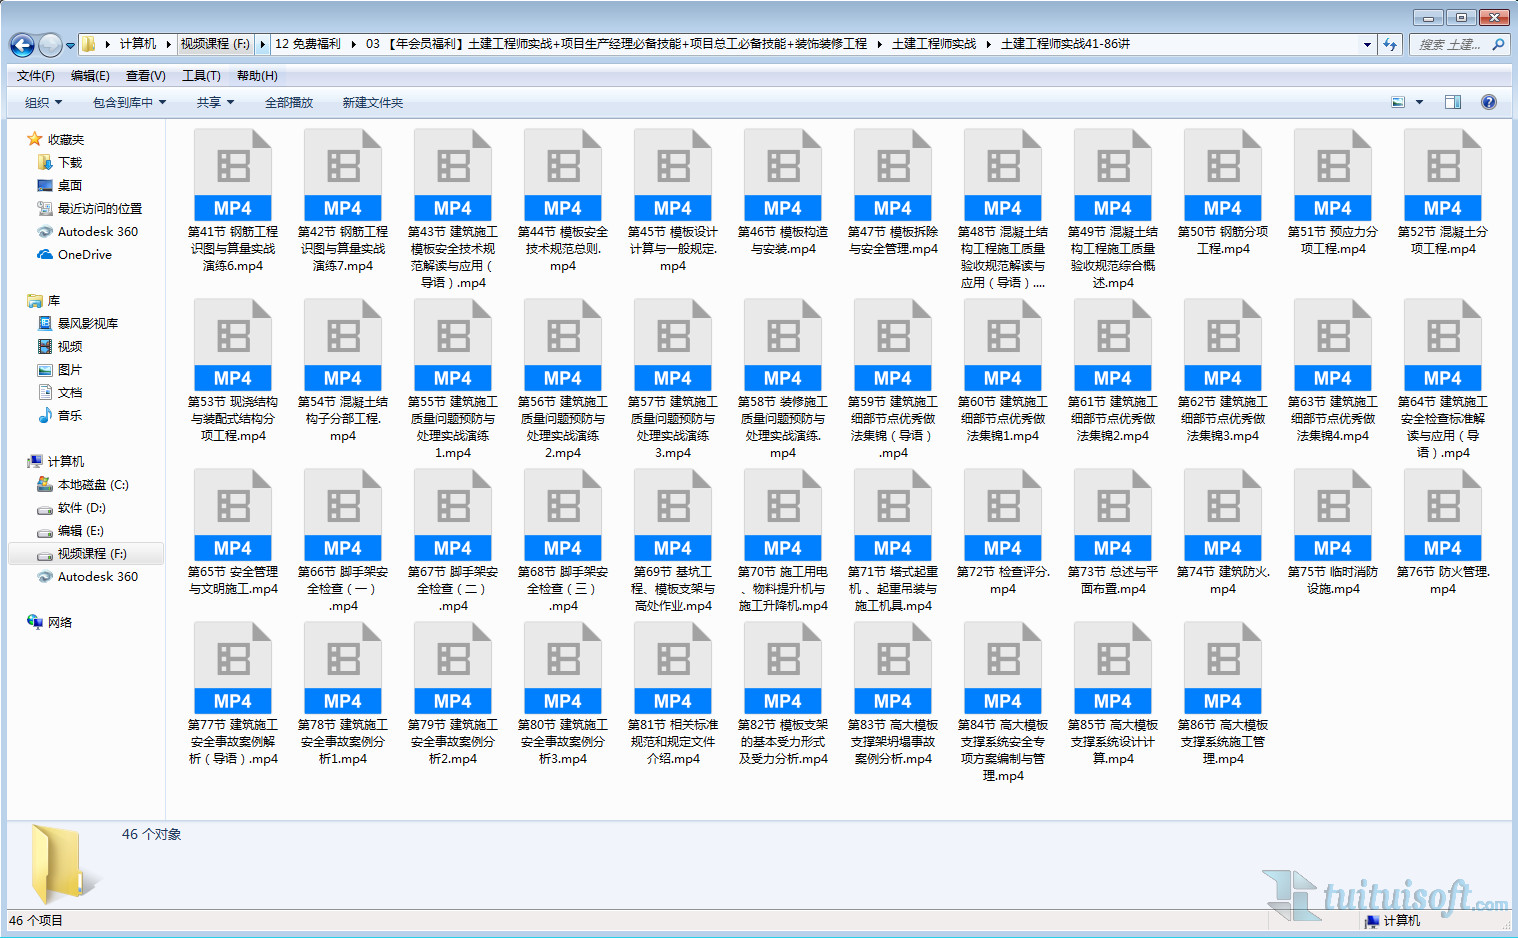
Task: Select local disk C: drive
Action: click(x=92, y=485)
